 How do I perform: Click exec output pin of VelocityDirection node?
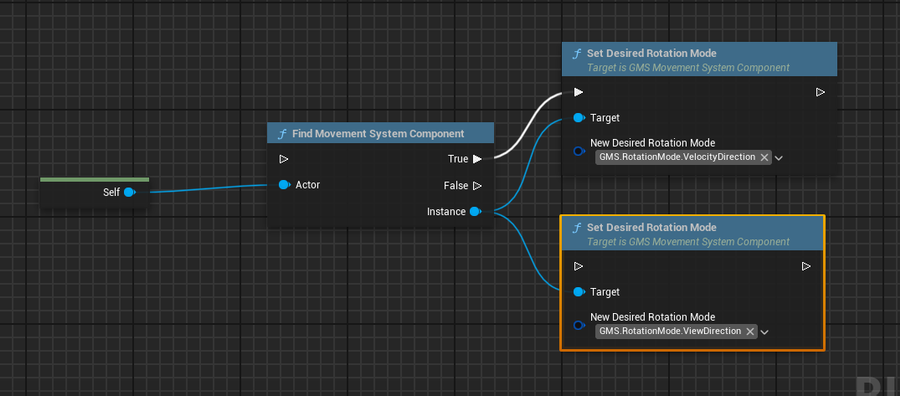pyautogui.click(x=821, y=92)
